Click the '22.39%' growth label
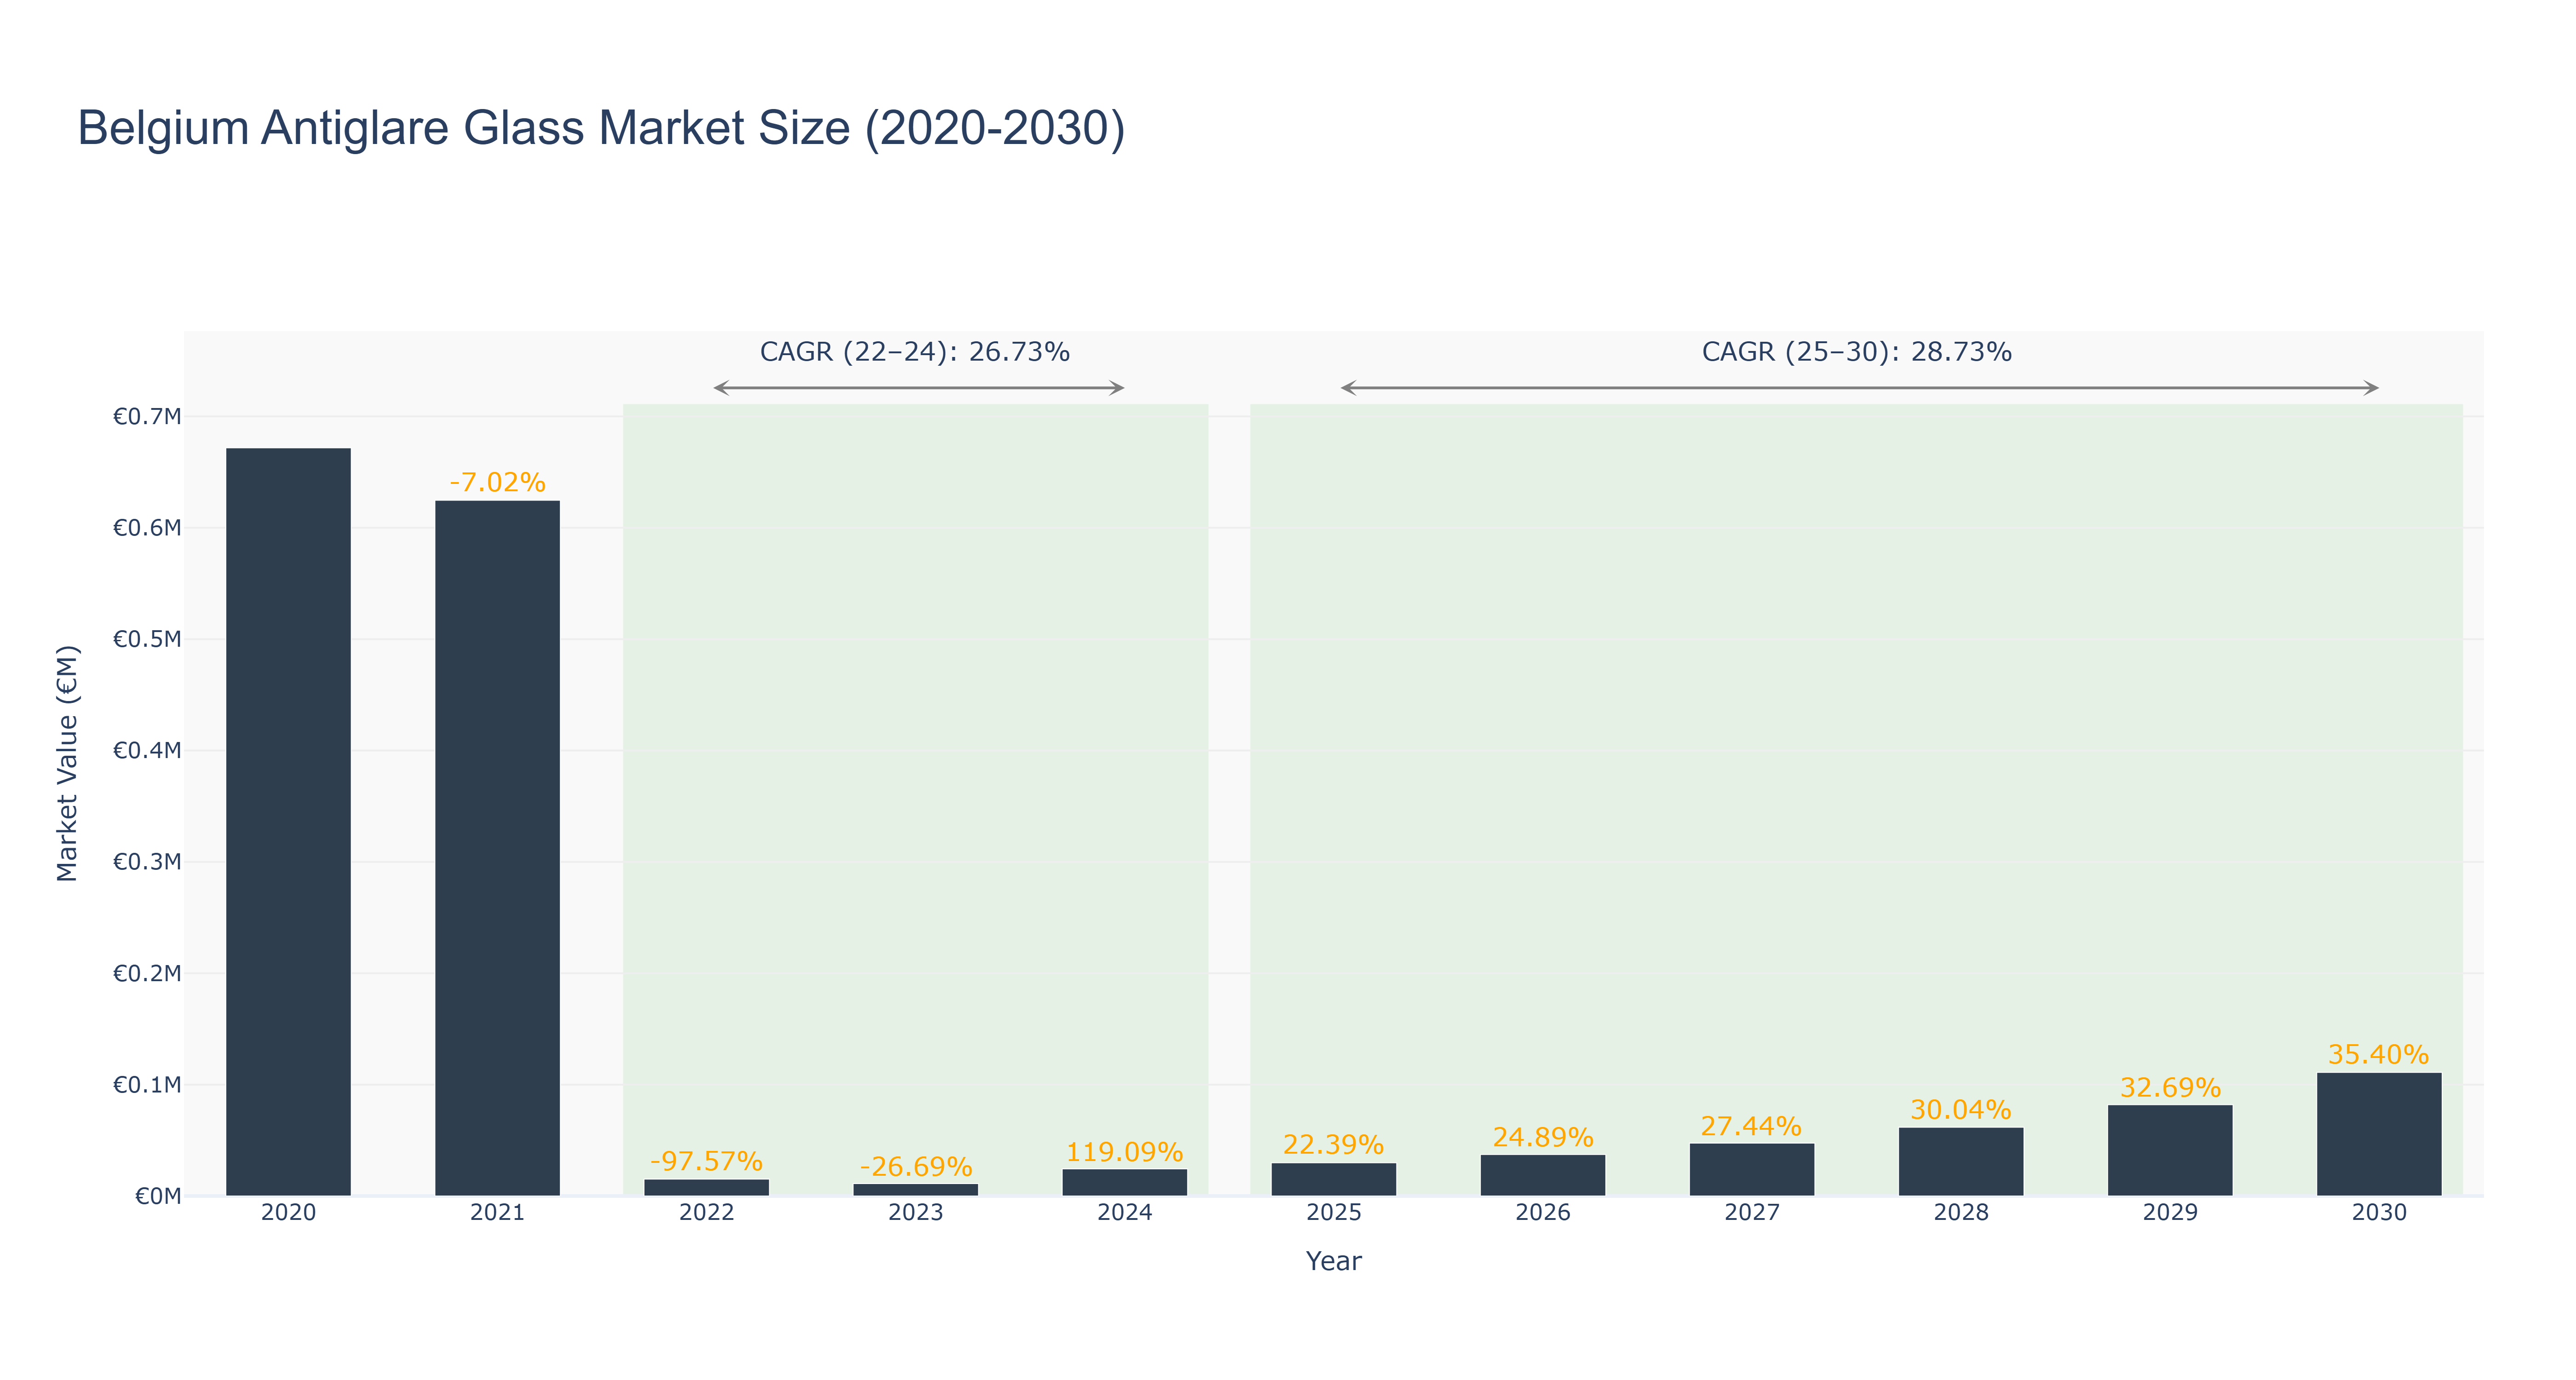 (x=1334, y=1145)
